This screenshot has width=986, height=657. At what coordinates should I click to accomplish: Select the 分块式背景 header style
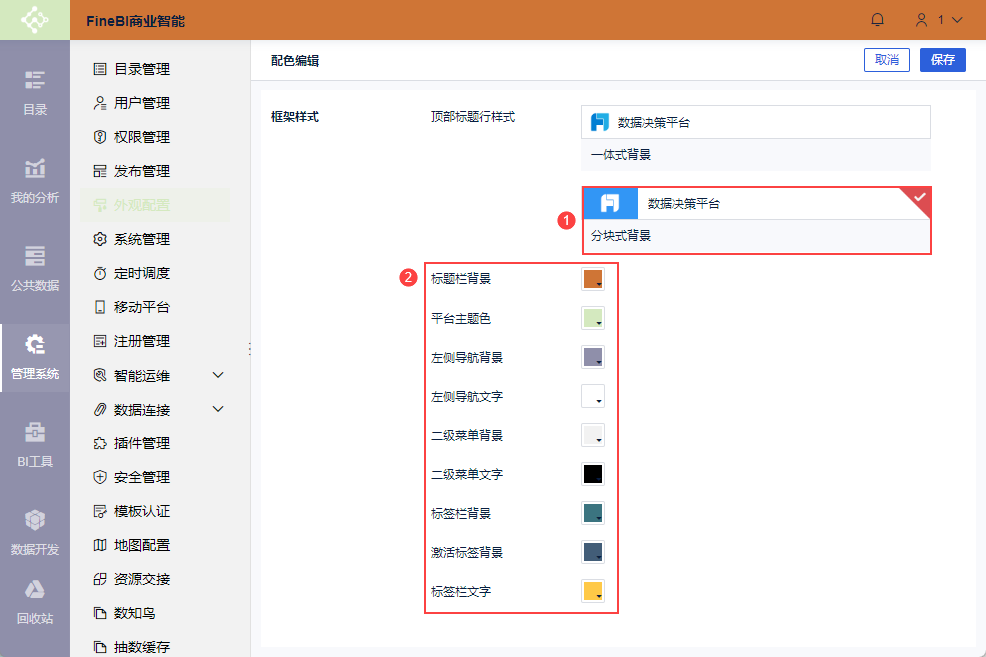[x=756, y=220]
